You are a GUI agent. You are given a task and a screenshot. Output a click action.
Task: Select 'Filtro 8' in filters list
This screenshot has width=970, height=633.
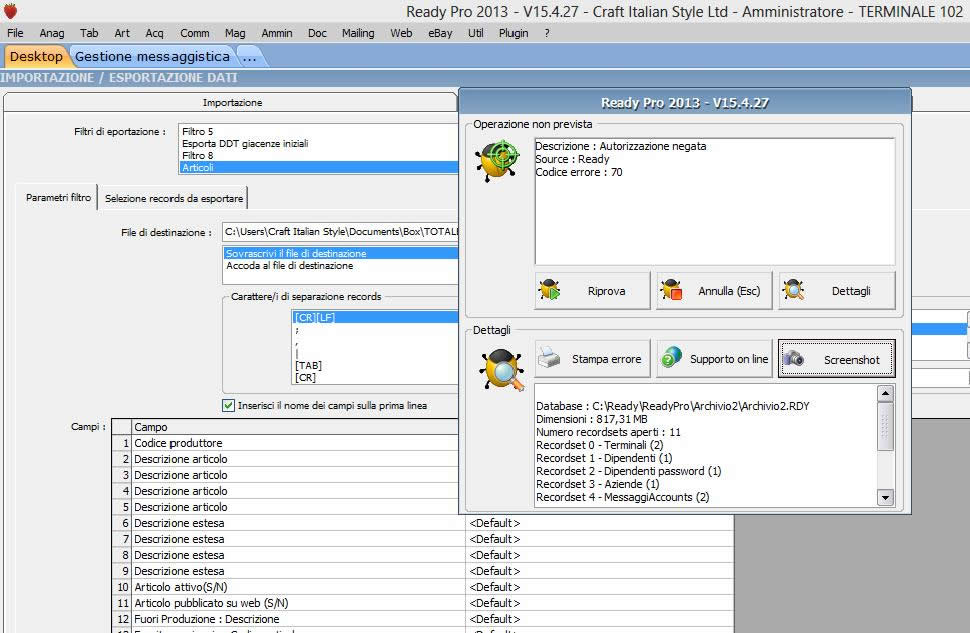coord(319,155)
